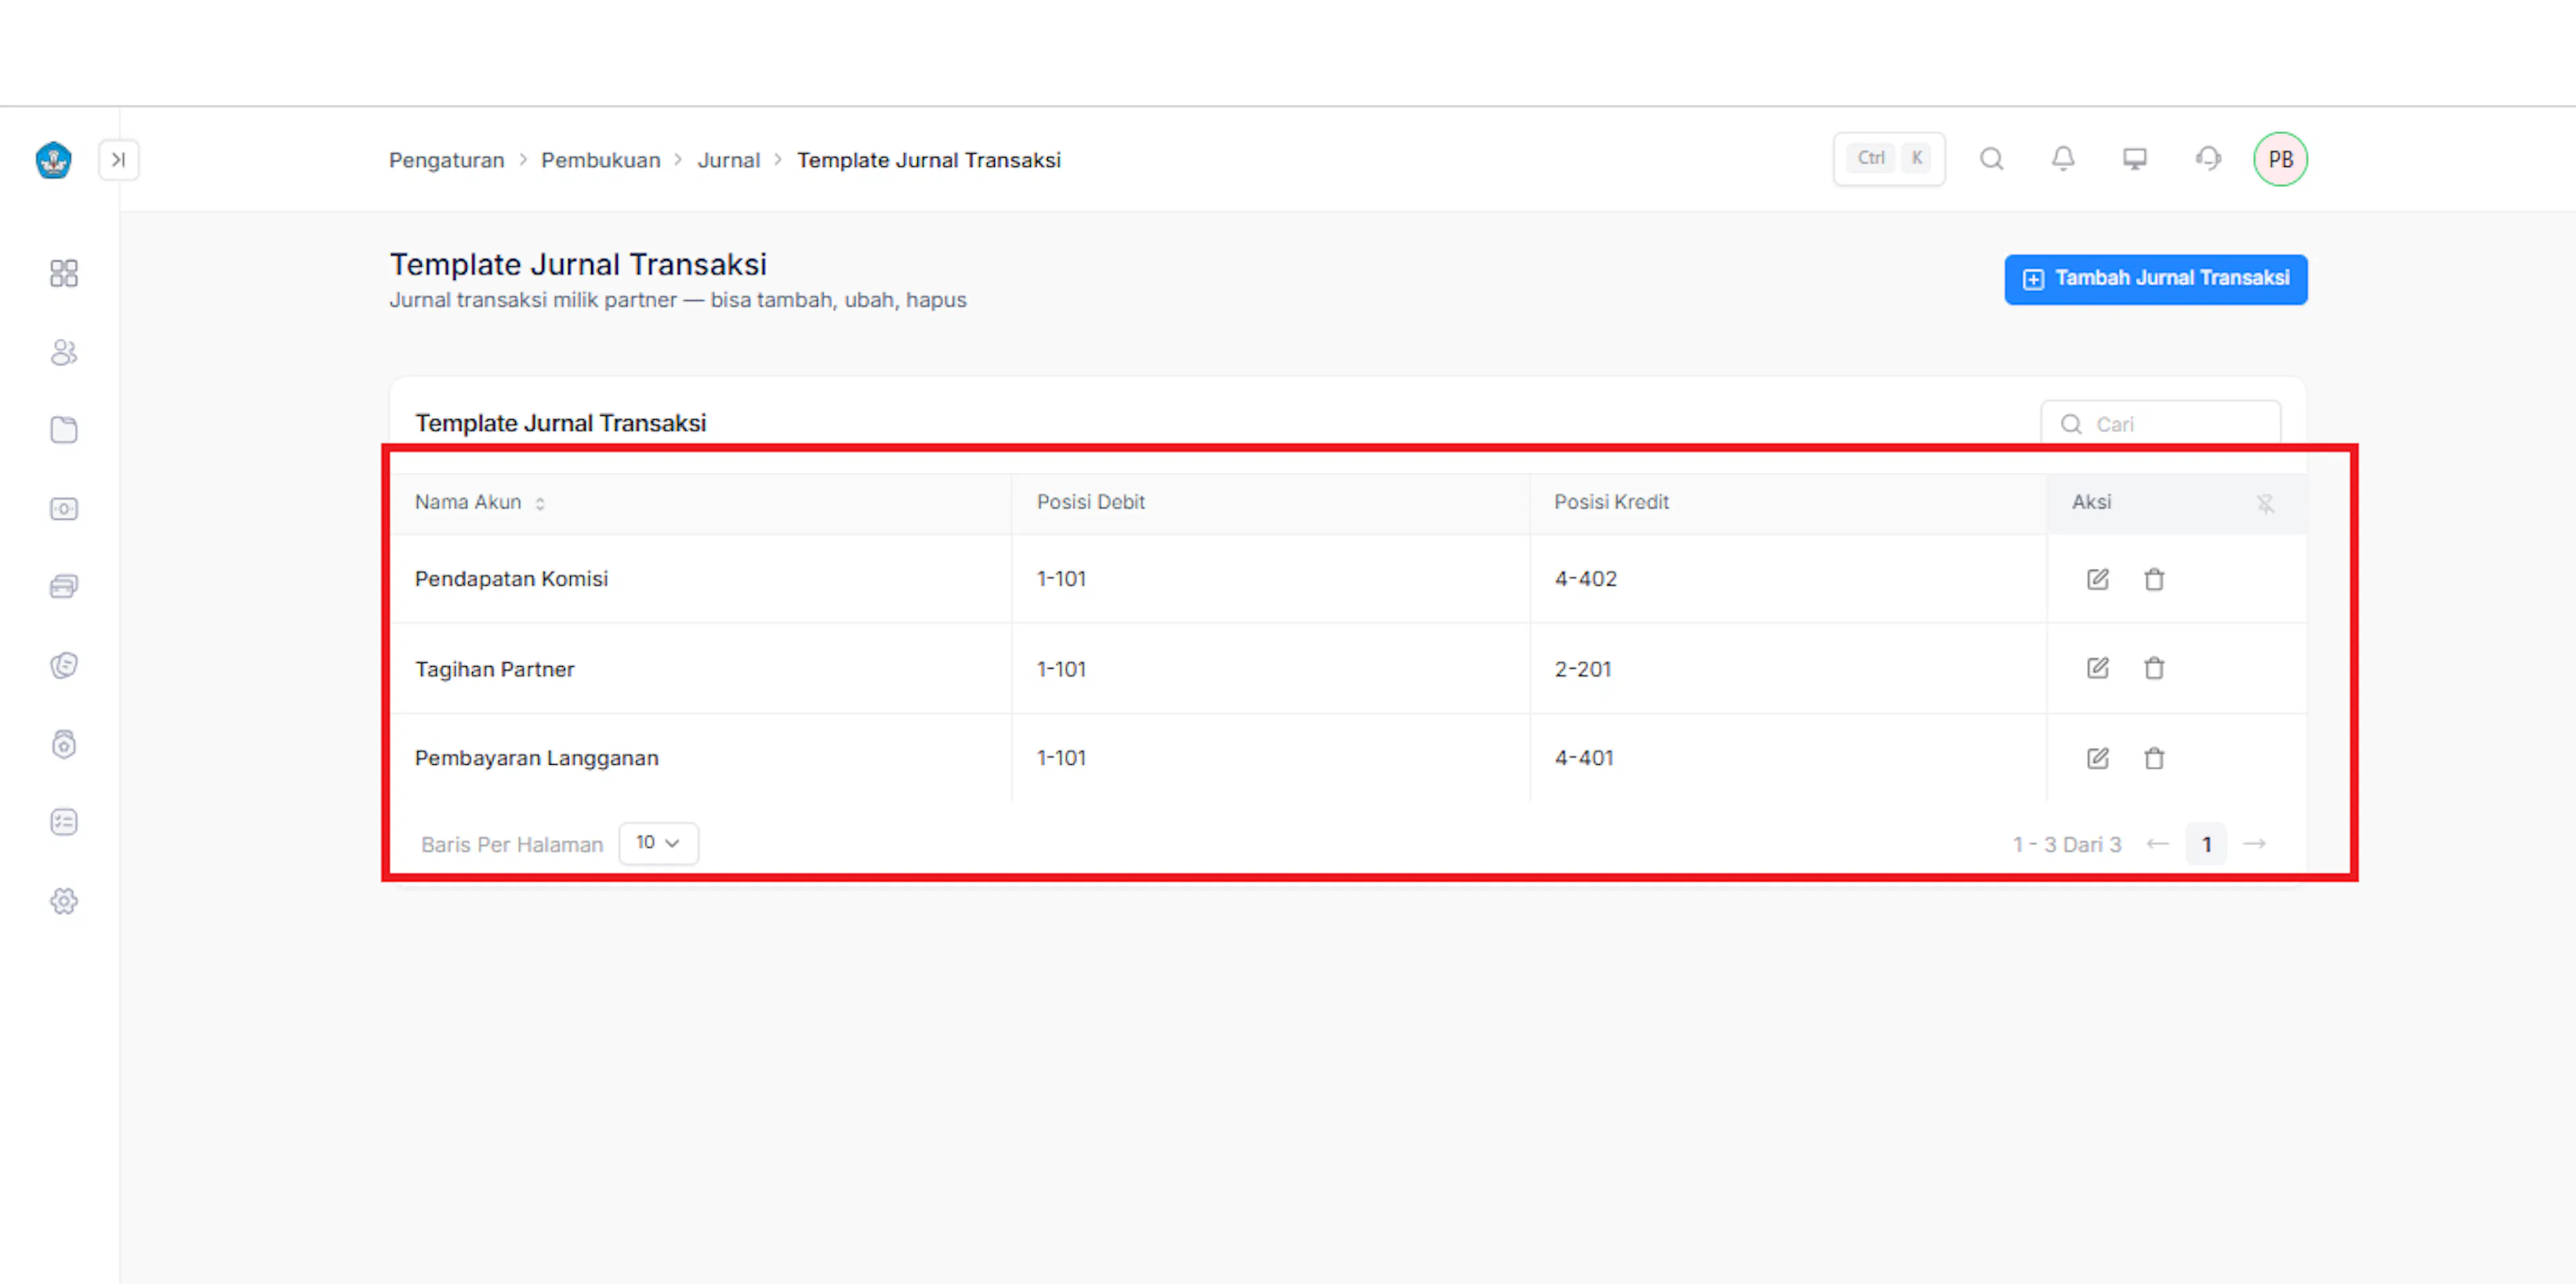2576x1284 pixels.
Task: Click credit value 4-401
Action: 1584,758
